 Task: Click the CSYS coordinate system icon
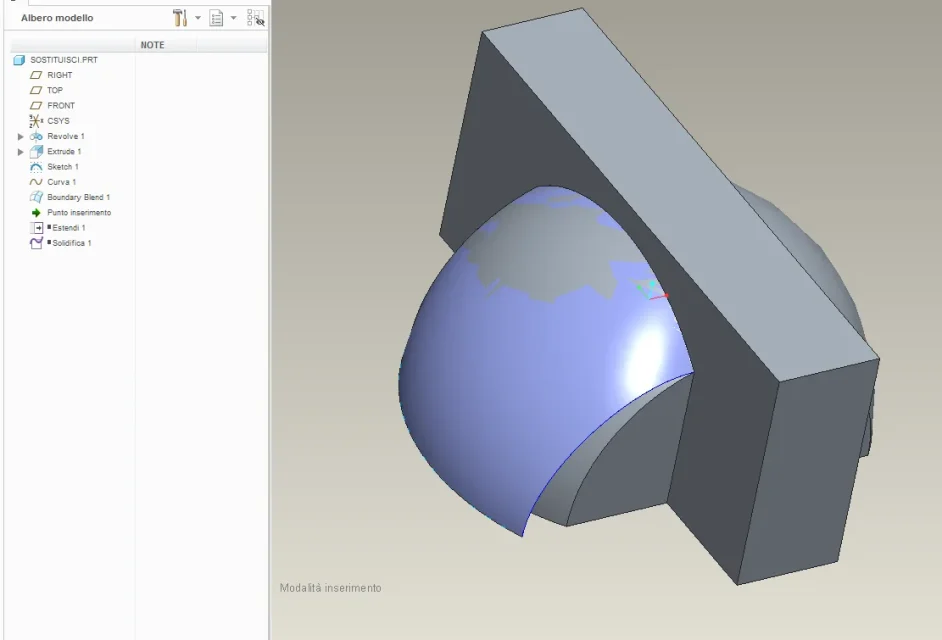pos(37,121)
